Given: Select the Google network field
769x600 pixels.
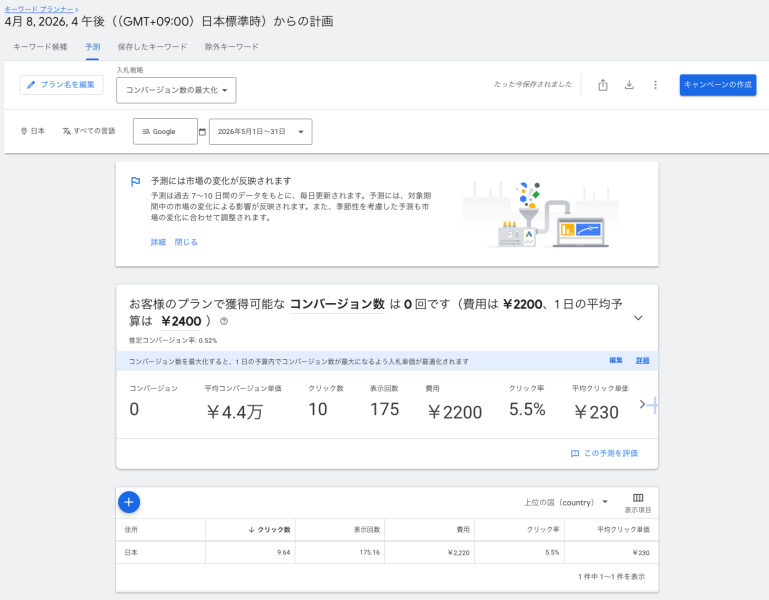Looking at the screenshot, I should pos(164,131).
